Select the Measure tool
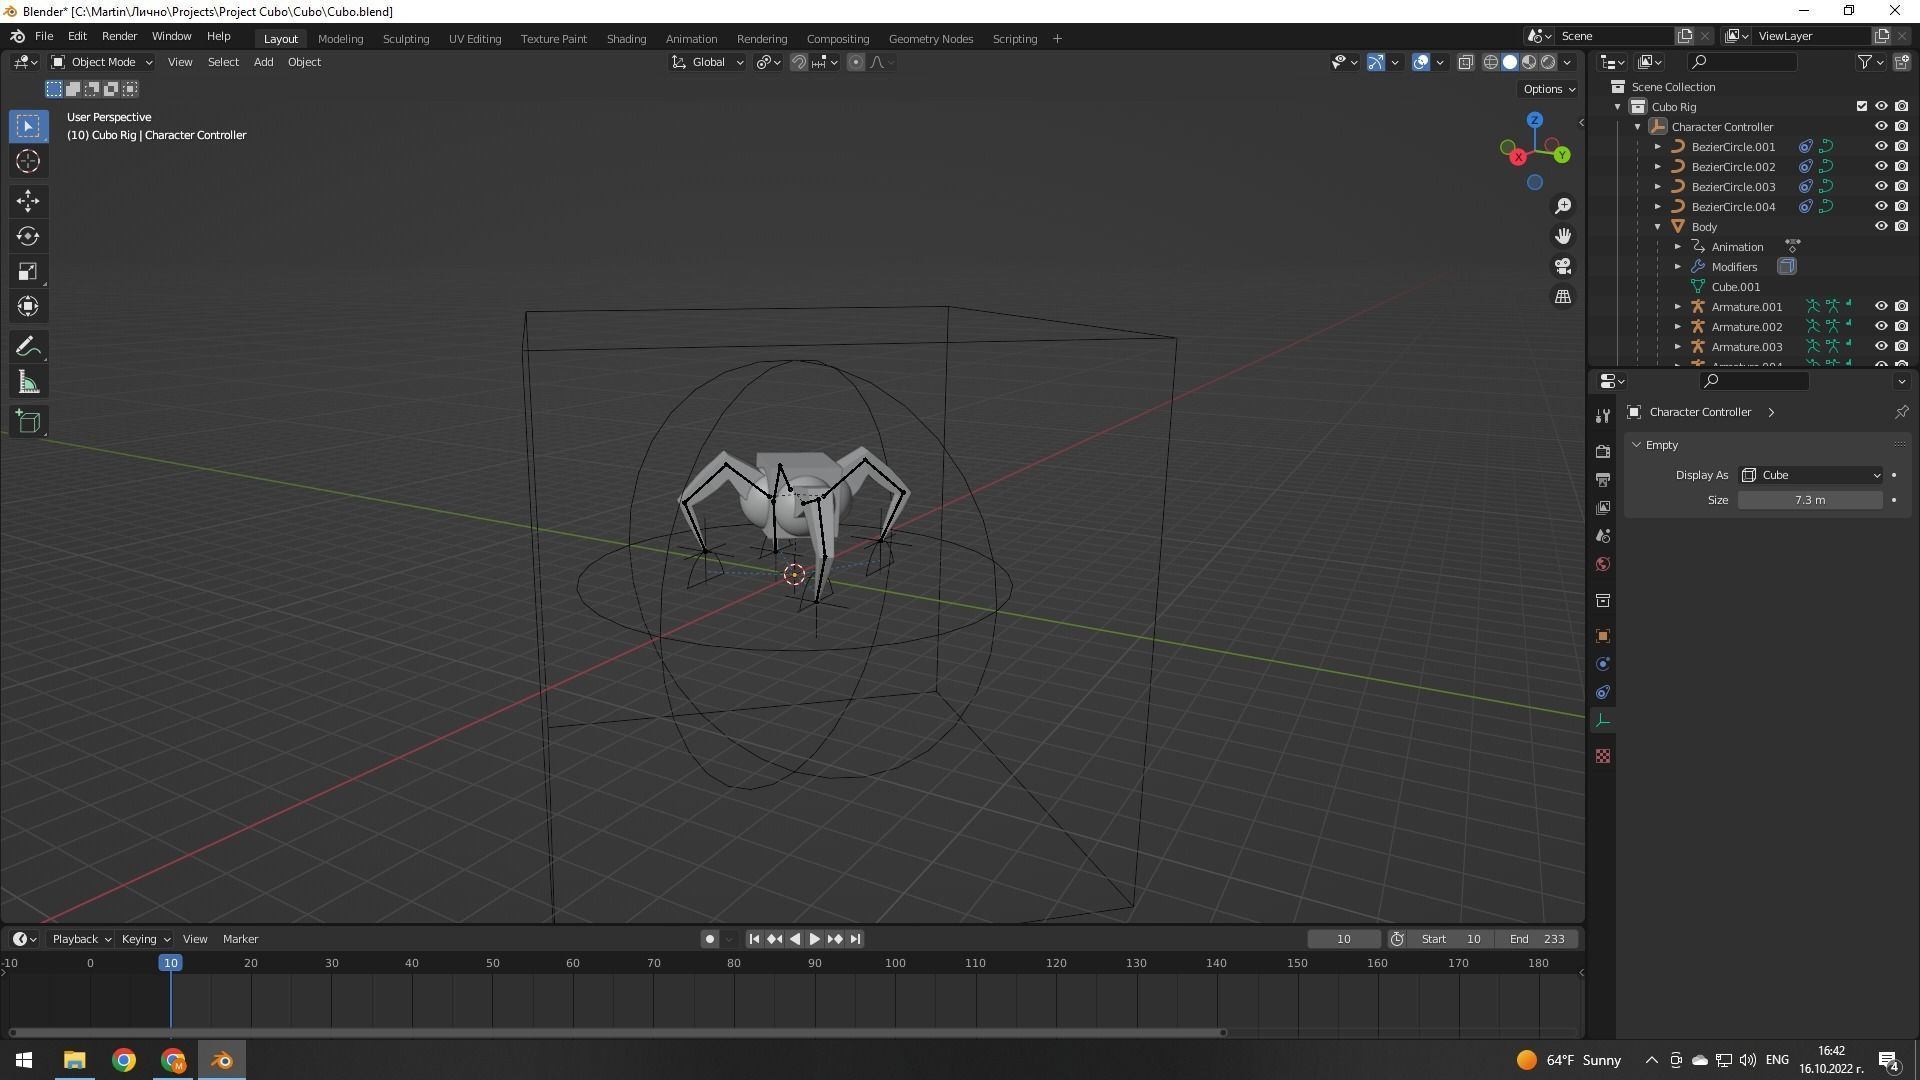This screenshot has height=1080, width=1920. pos(28,383)
